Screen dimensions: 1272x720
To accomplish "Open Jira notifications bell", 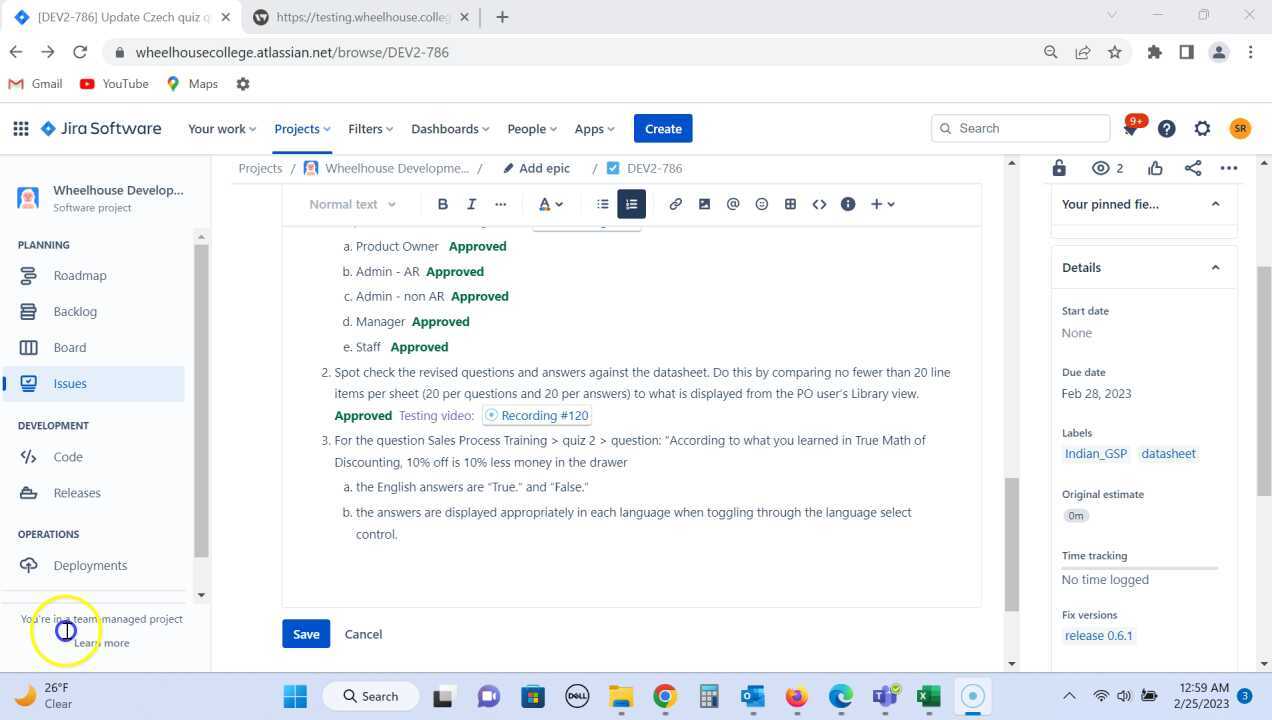I will [1131, 128].
